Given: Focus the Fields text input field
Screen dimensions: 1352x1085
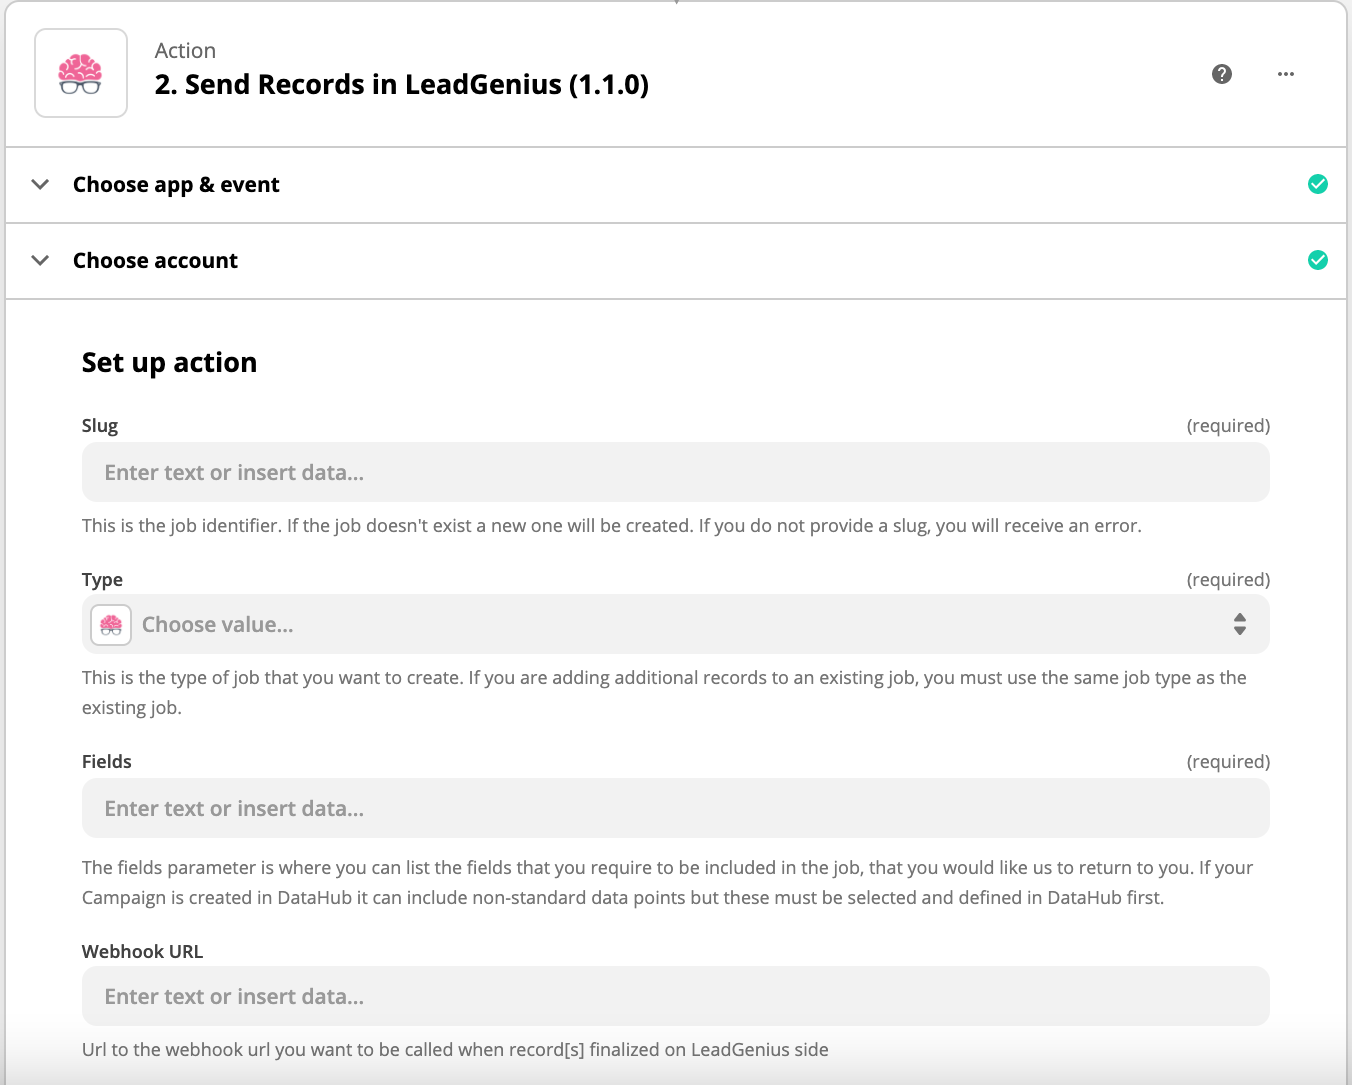Looking at the screenshot, I should coord(676,809).
